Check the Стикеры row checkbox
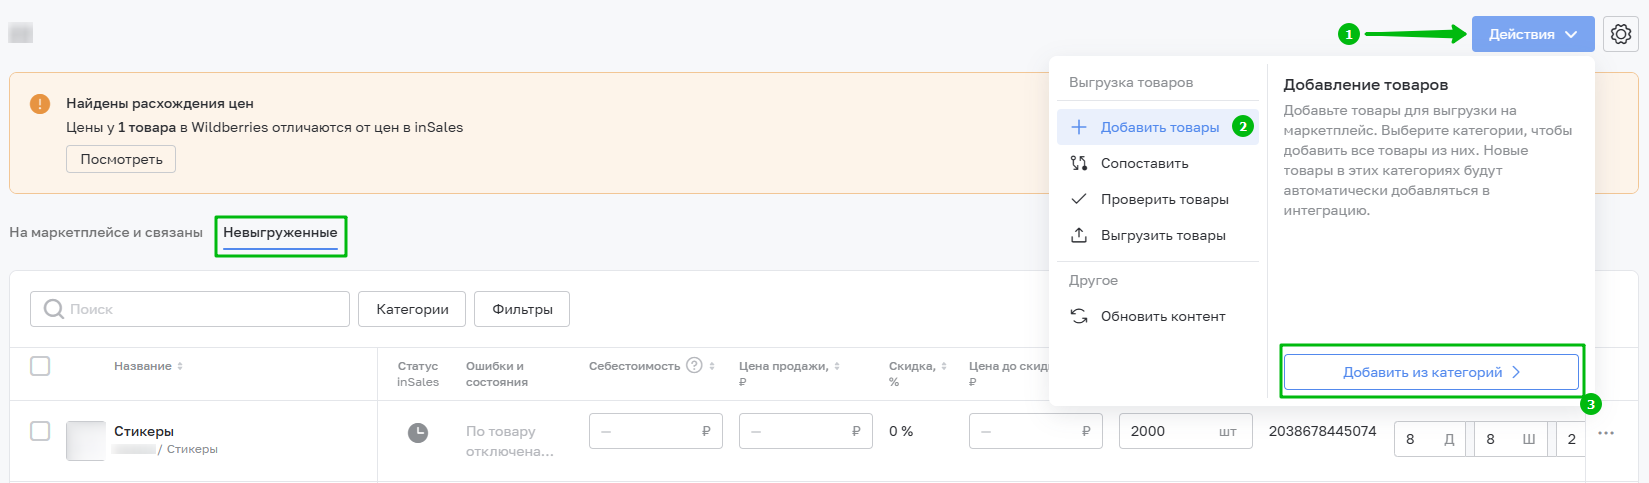The width and height of the screenshot is (1649, 483). pos(40,431)
